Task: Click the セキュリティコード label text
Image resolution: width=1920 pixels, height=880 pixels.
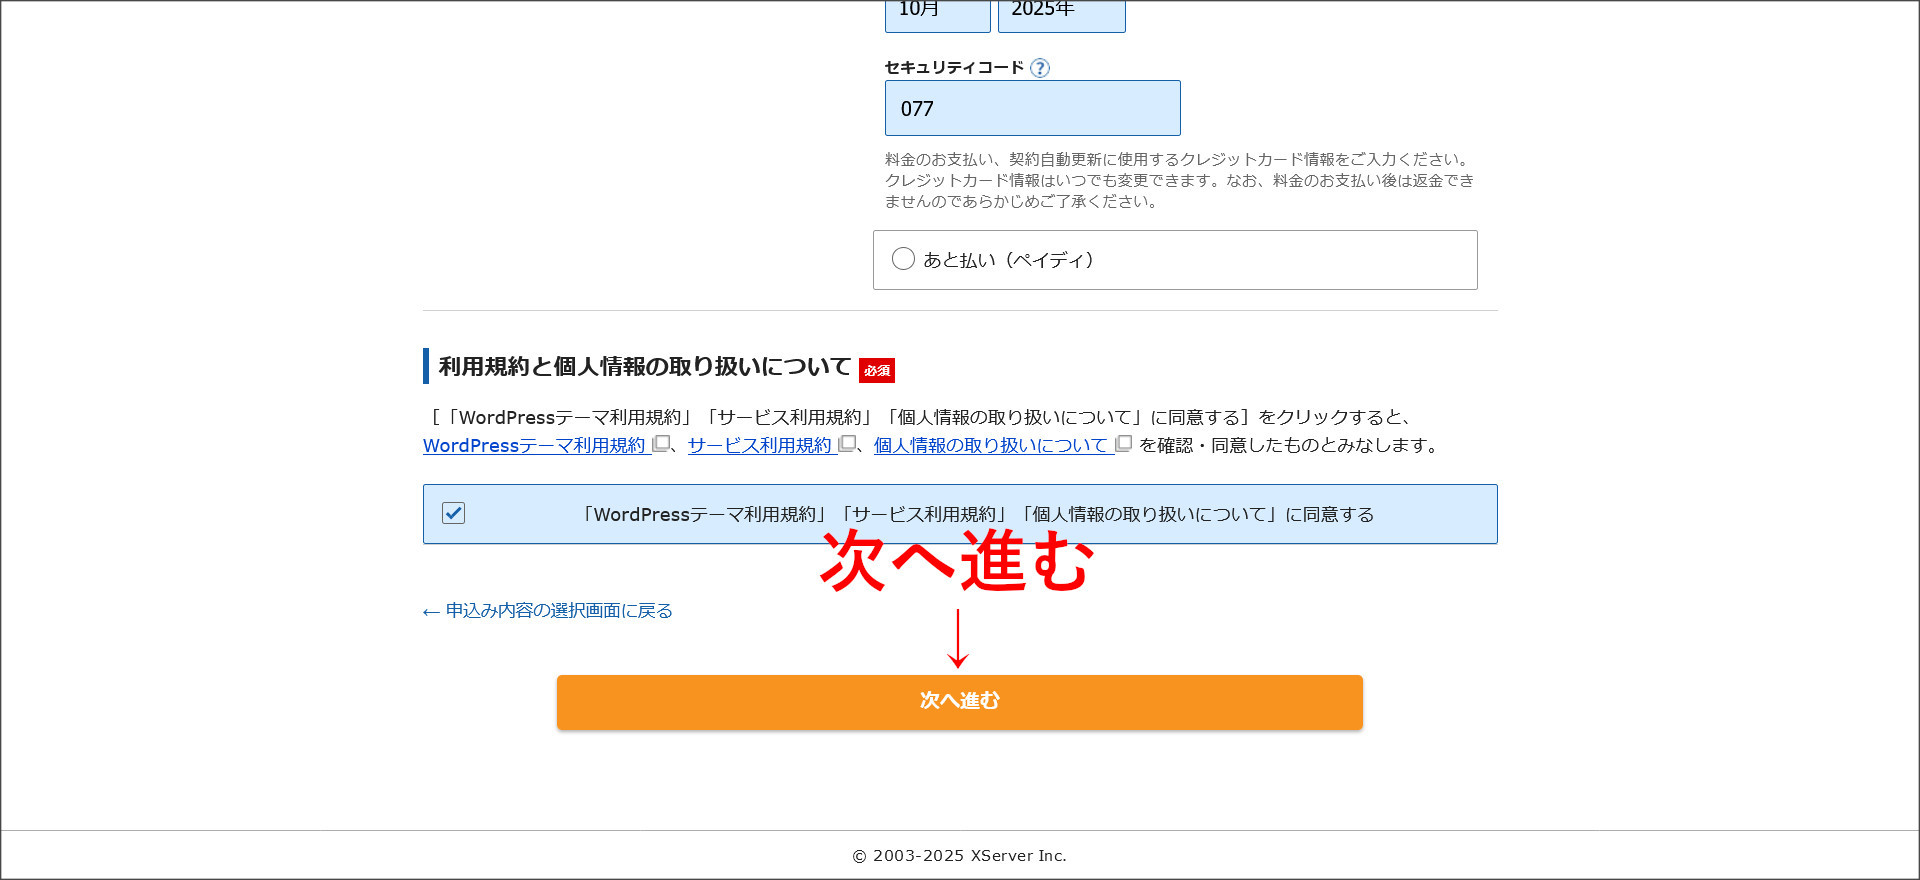Action: pos(954,67)
